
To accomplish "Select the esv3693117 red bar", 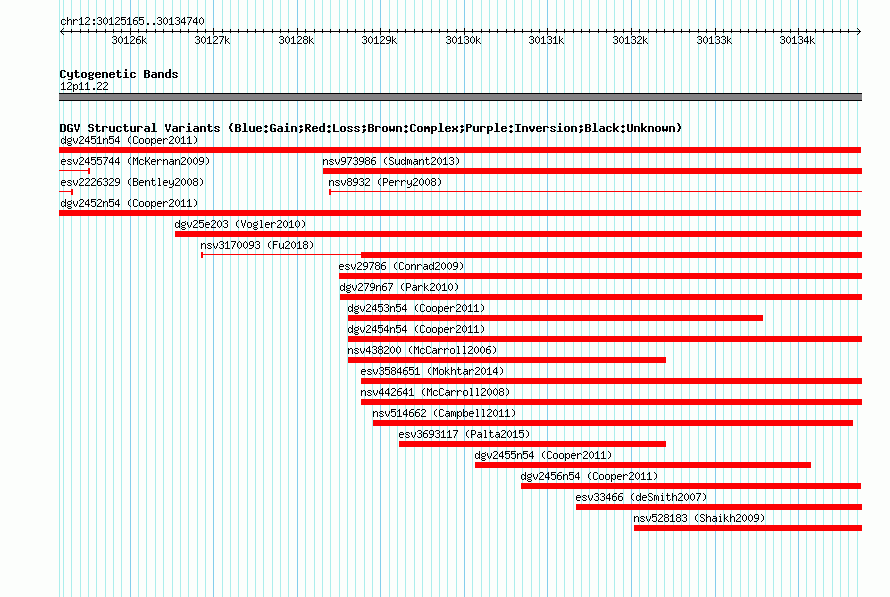I will (532, 444).
